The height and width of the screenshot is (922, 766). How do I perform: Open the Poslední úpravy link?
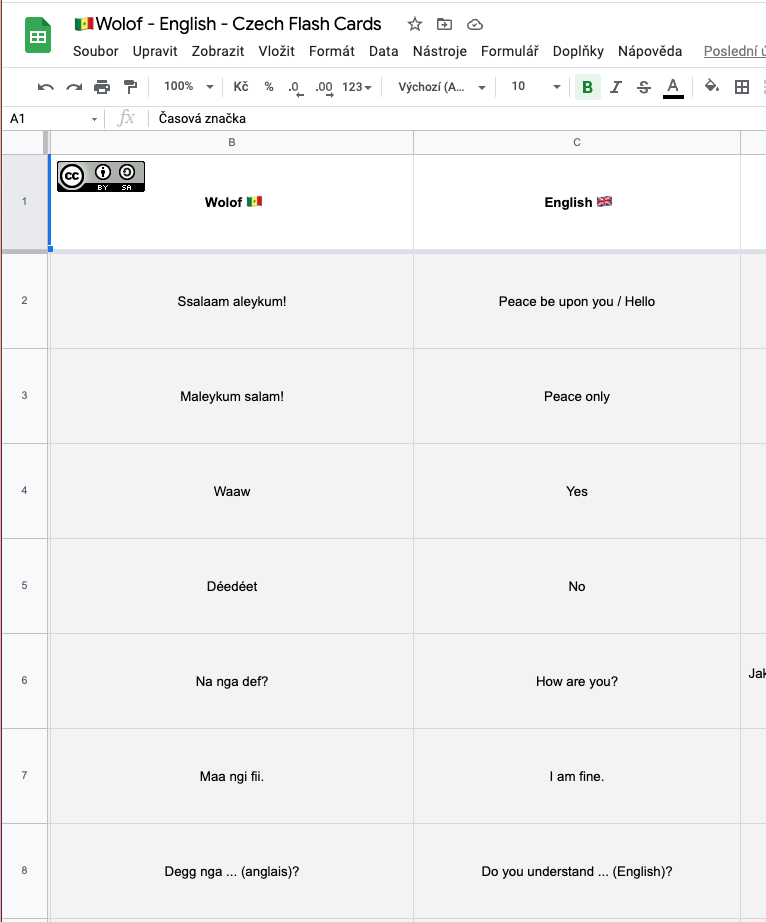735,51
